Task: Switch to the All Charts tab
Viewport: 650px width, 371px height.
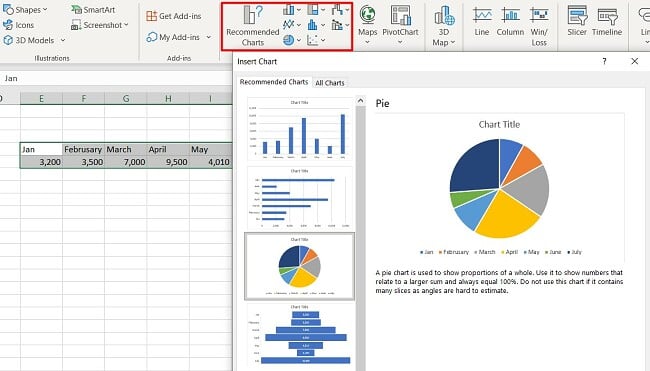Action: pos(330,83)
